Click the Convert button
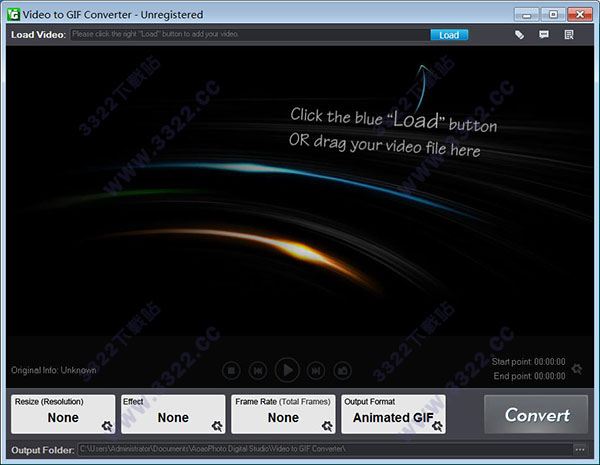The height and width of the screenshot is (465, 600). 536,414
